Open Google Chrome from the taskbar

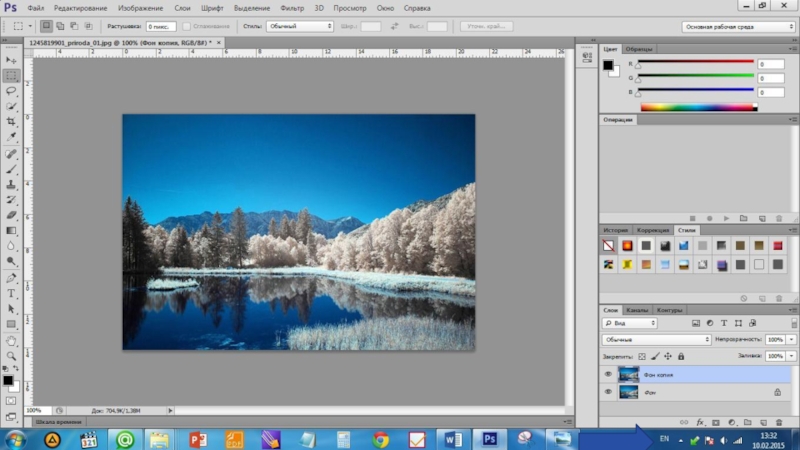point(380,439)
